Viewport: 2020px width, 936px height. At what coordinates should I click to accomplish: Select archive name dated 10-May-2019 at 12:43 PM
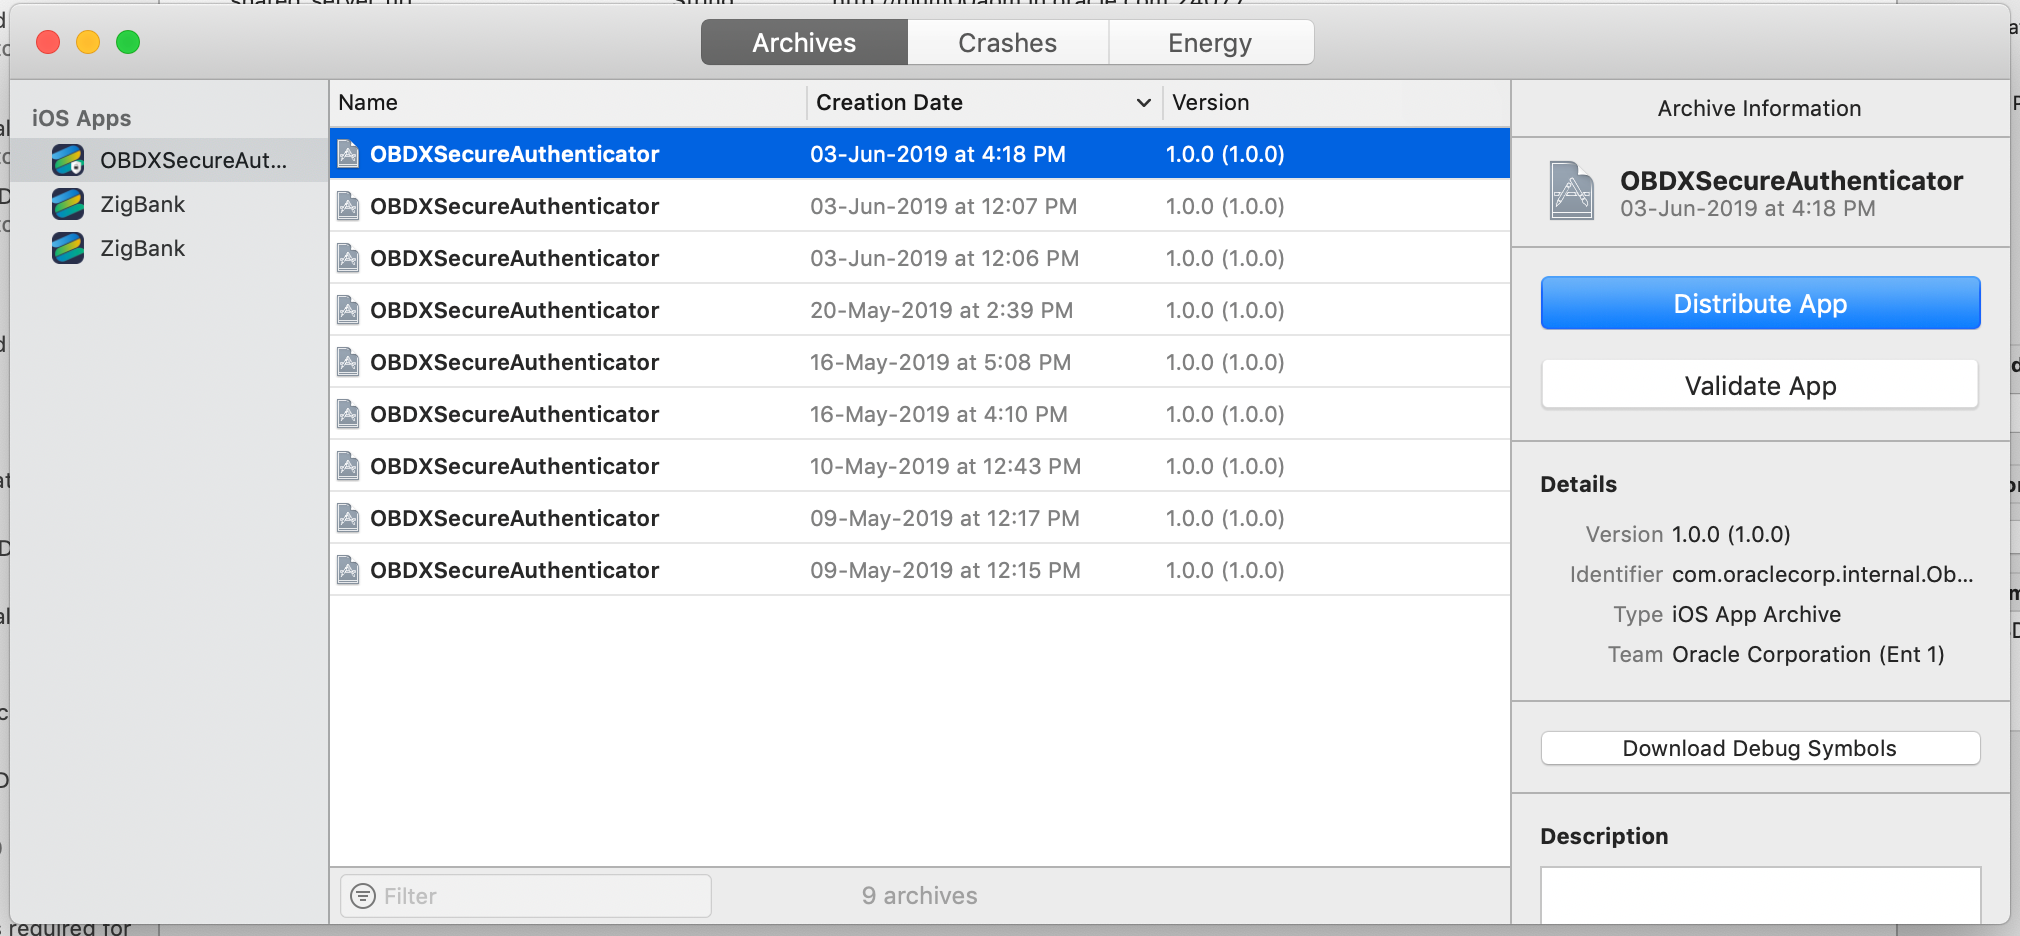514,466
